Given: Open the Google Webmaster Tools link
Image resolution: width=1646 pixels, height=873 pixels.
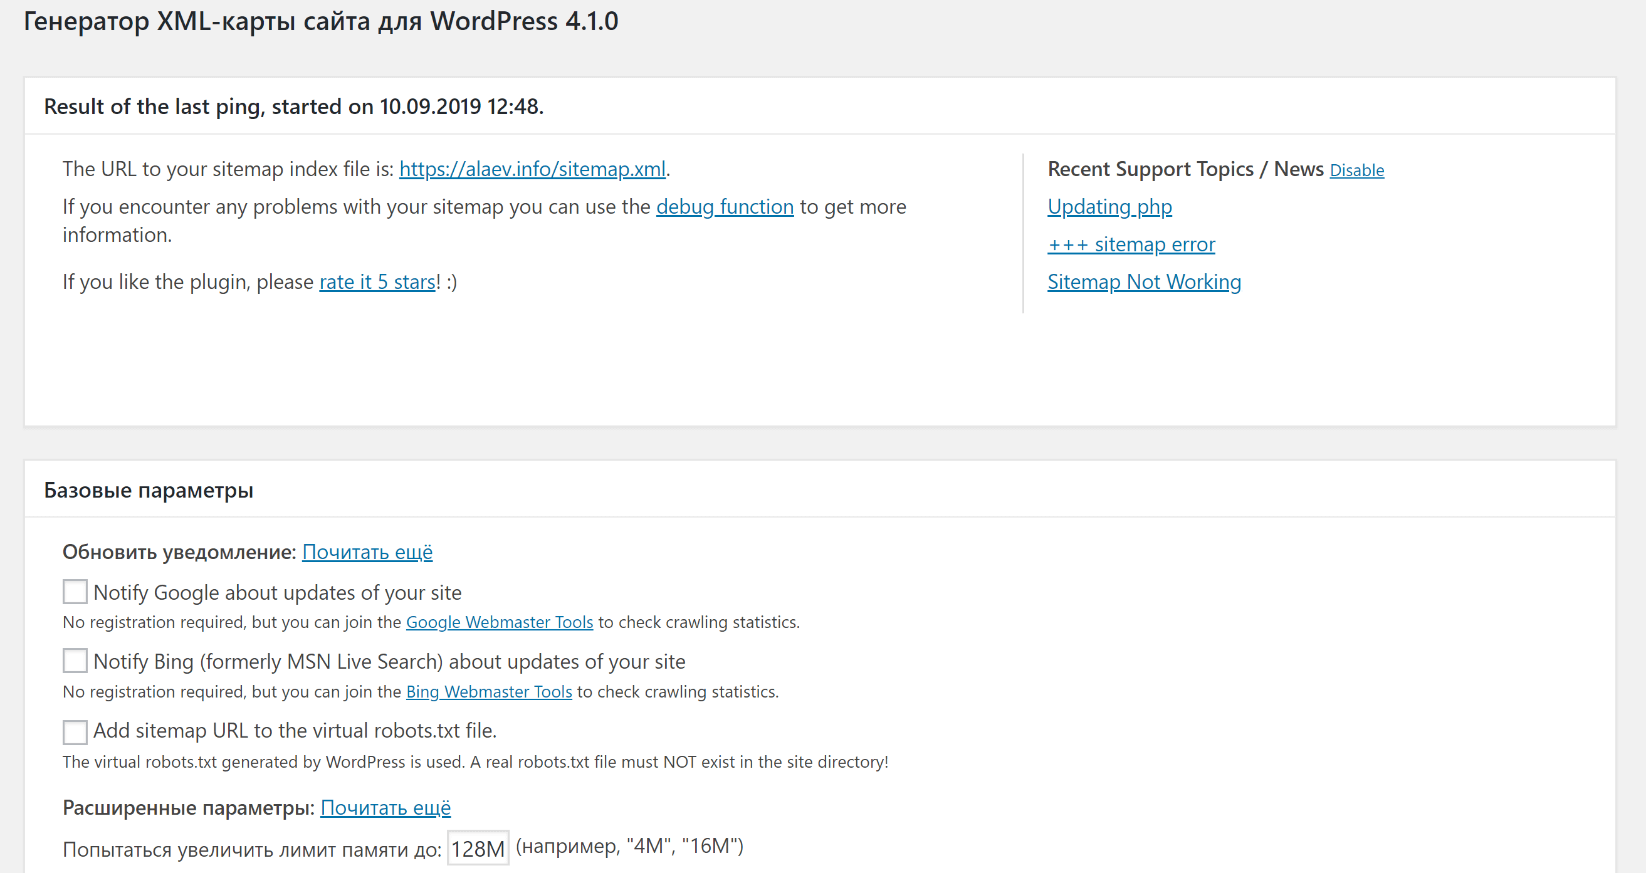Looking at the screenshot, I should 499,622.
